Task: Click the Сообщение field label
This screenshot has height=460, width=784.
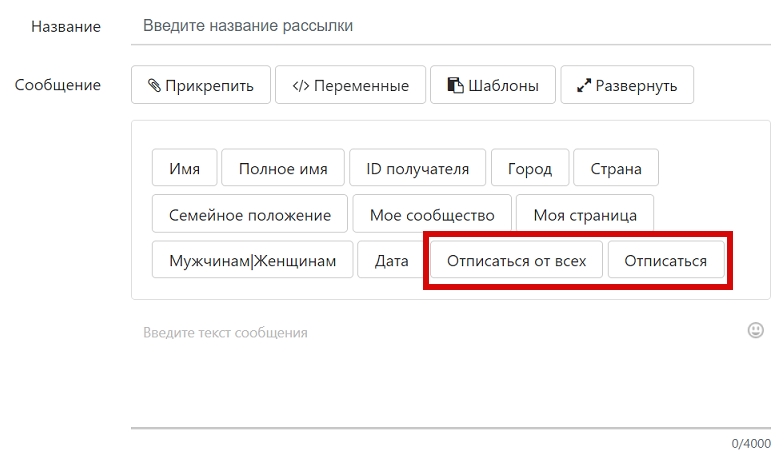Action: (58, 85)
